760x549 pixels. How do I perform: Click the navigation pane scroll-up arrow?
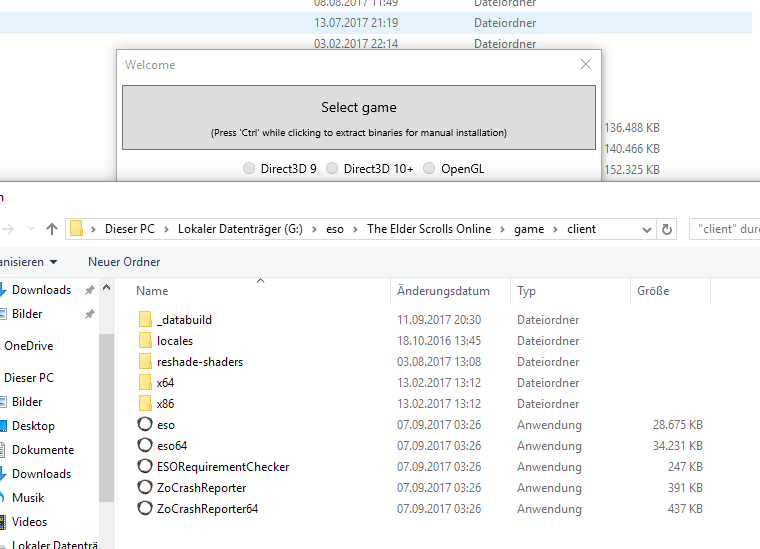coord(107,288)
